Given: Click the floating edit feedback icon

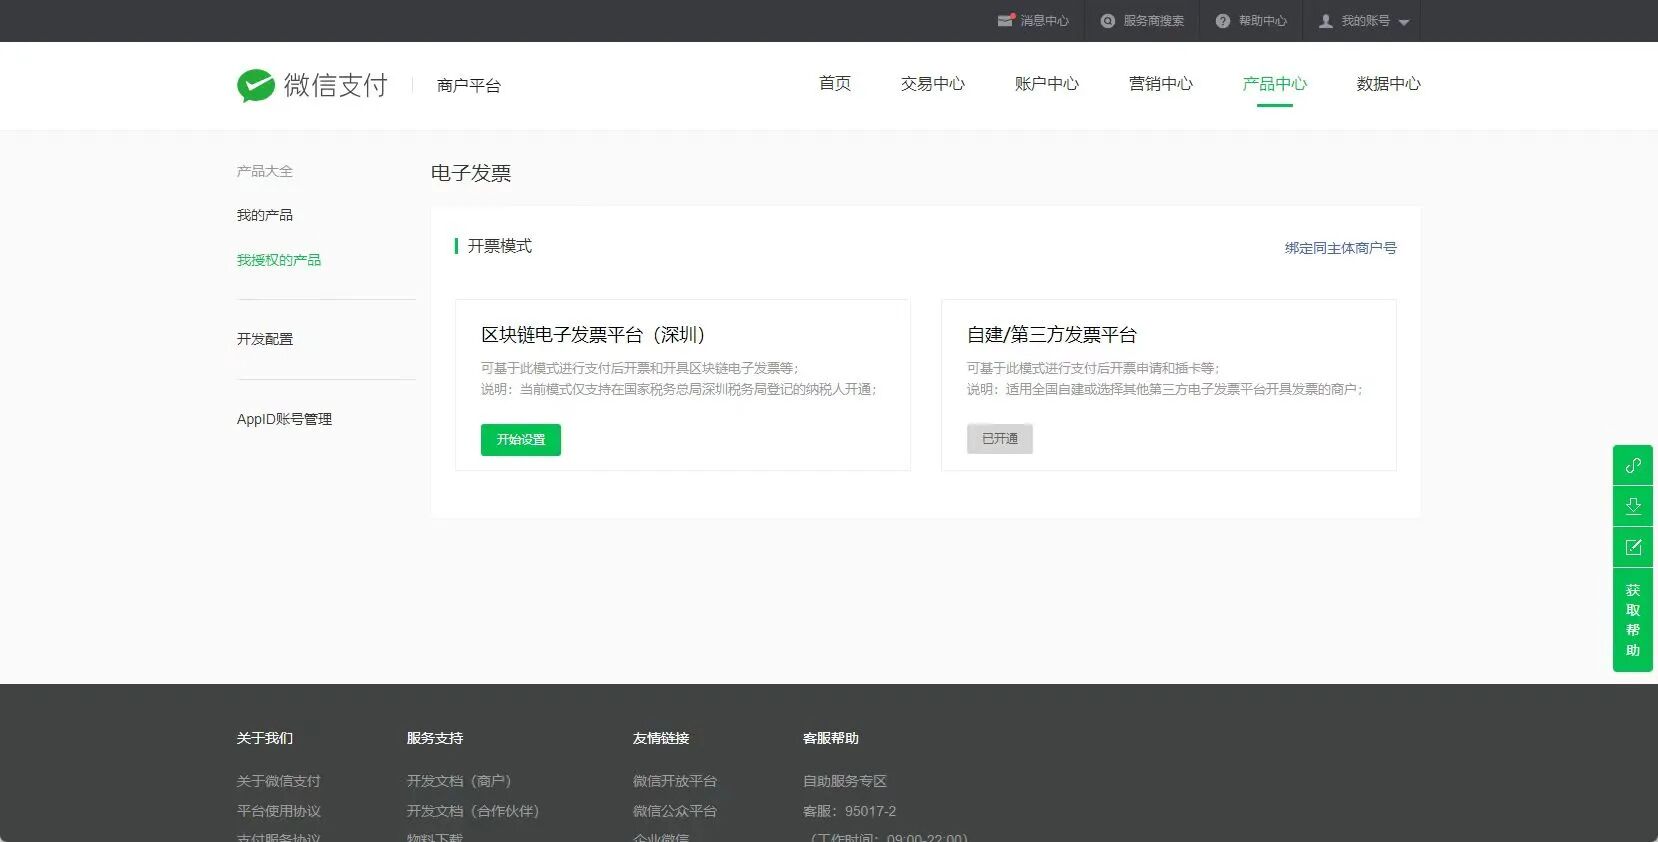Looking at the screenshot, I should [x=1633, y=547].
